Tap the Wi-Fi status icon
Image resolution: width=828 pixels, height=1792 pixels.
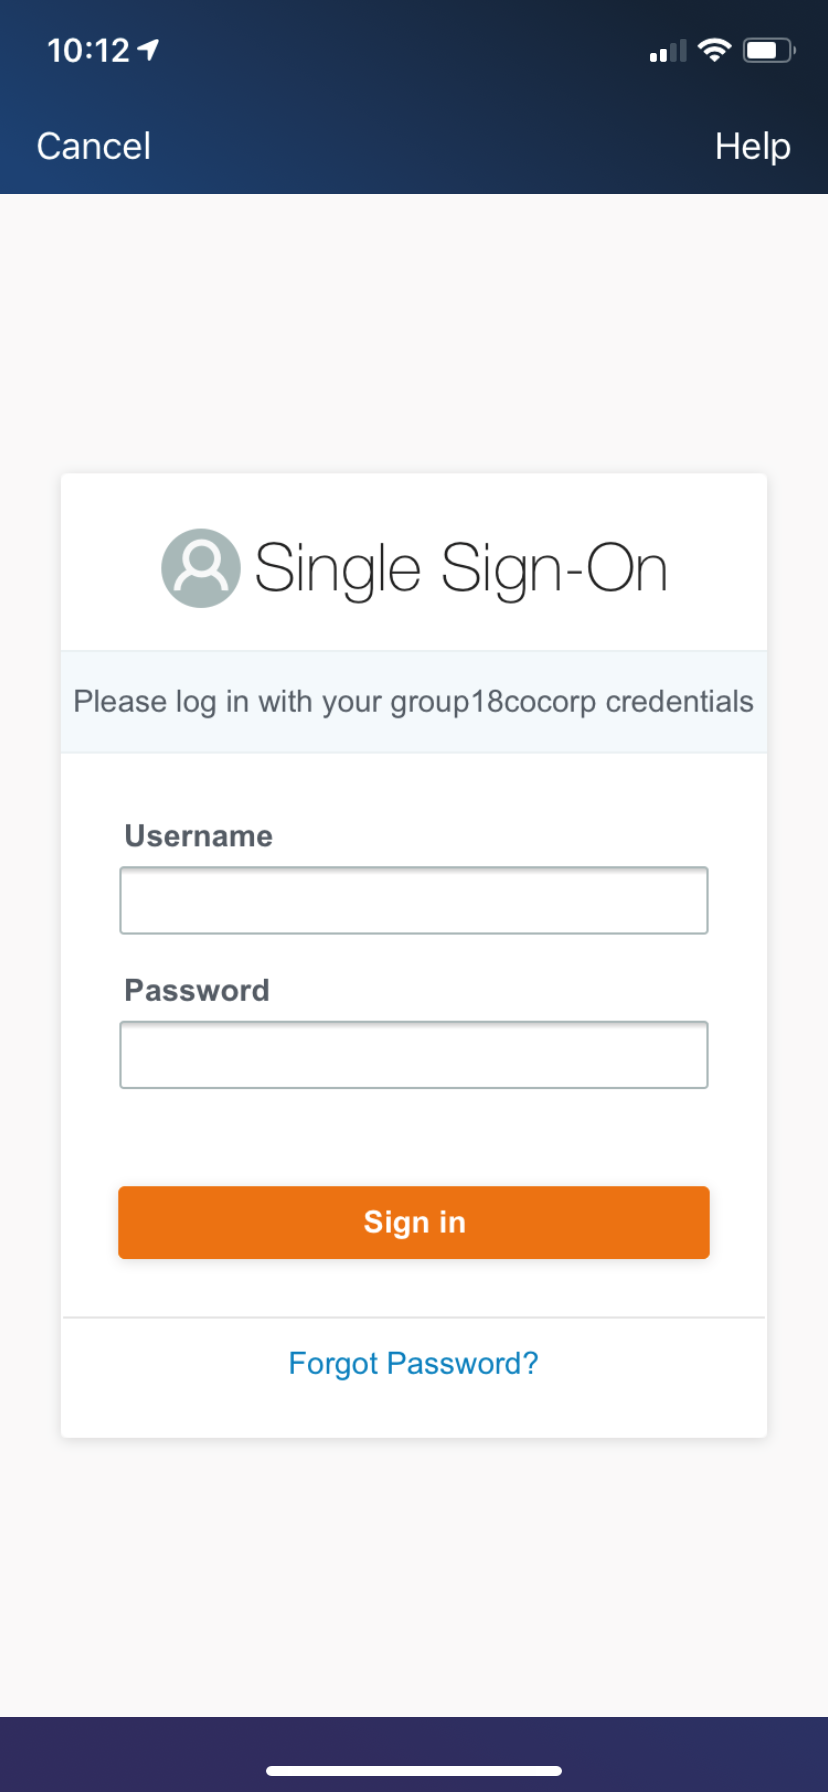point(714,50)
